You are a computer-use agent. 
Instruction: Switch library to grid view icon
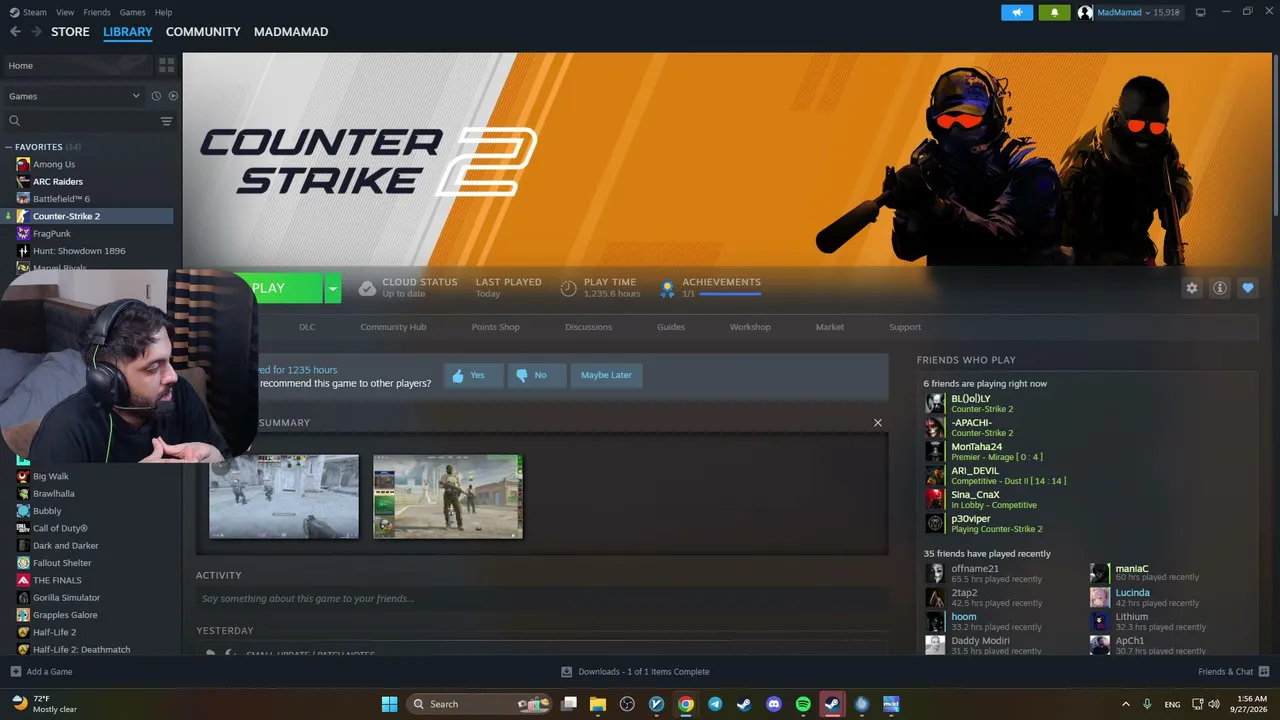[166, 65]
